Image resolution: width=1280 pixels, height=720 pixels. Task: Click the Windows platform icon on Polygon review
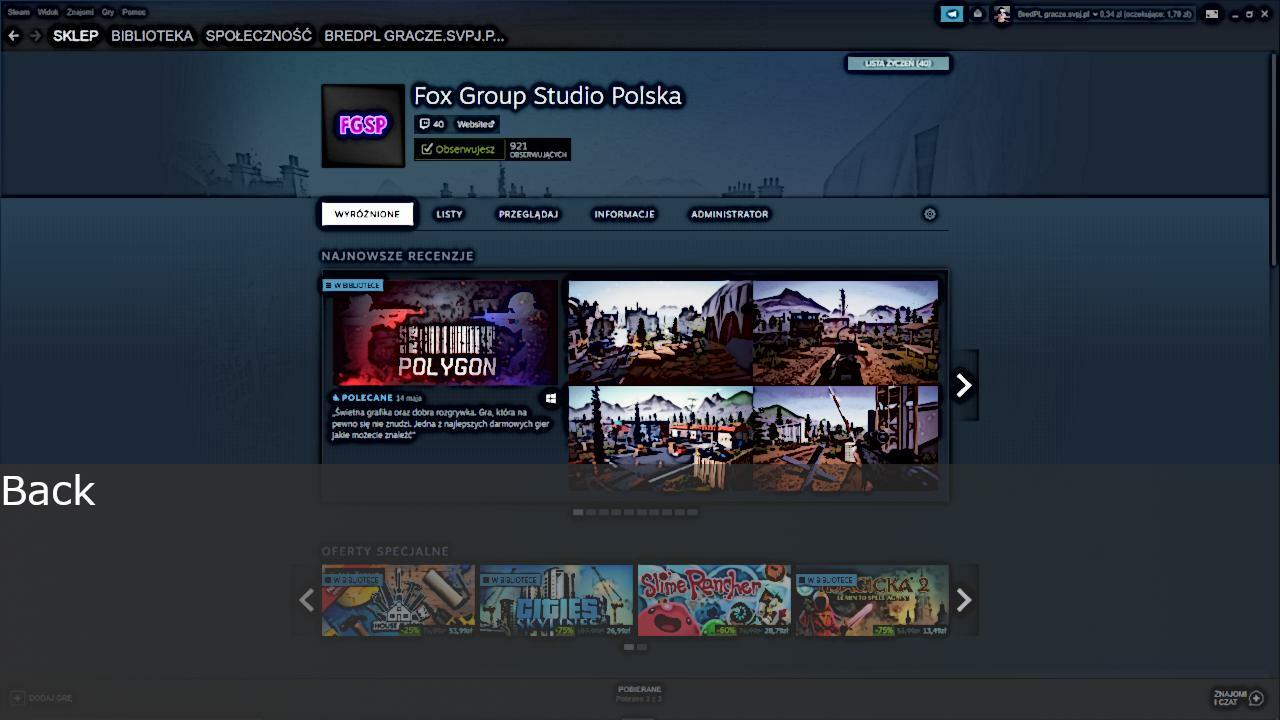551,399
